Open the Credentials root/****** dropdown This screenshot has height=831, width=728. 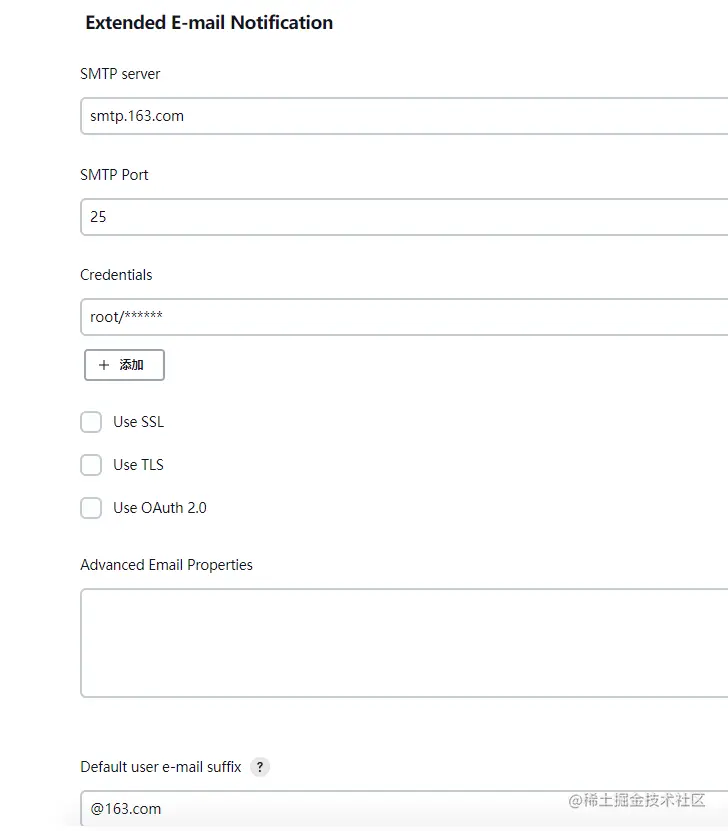(400, 317)
